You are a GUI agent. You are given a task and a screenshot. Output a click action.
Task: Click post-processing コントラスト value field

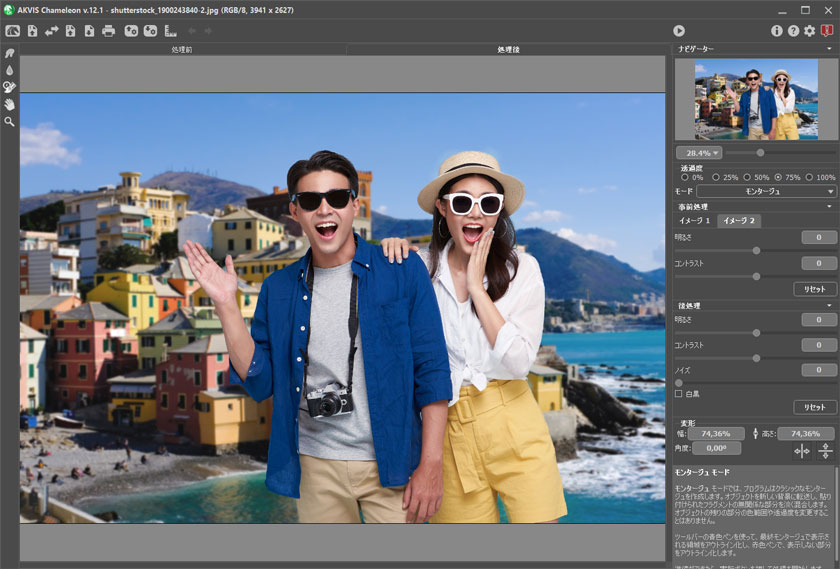819,345
